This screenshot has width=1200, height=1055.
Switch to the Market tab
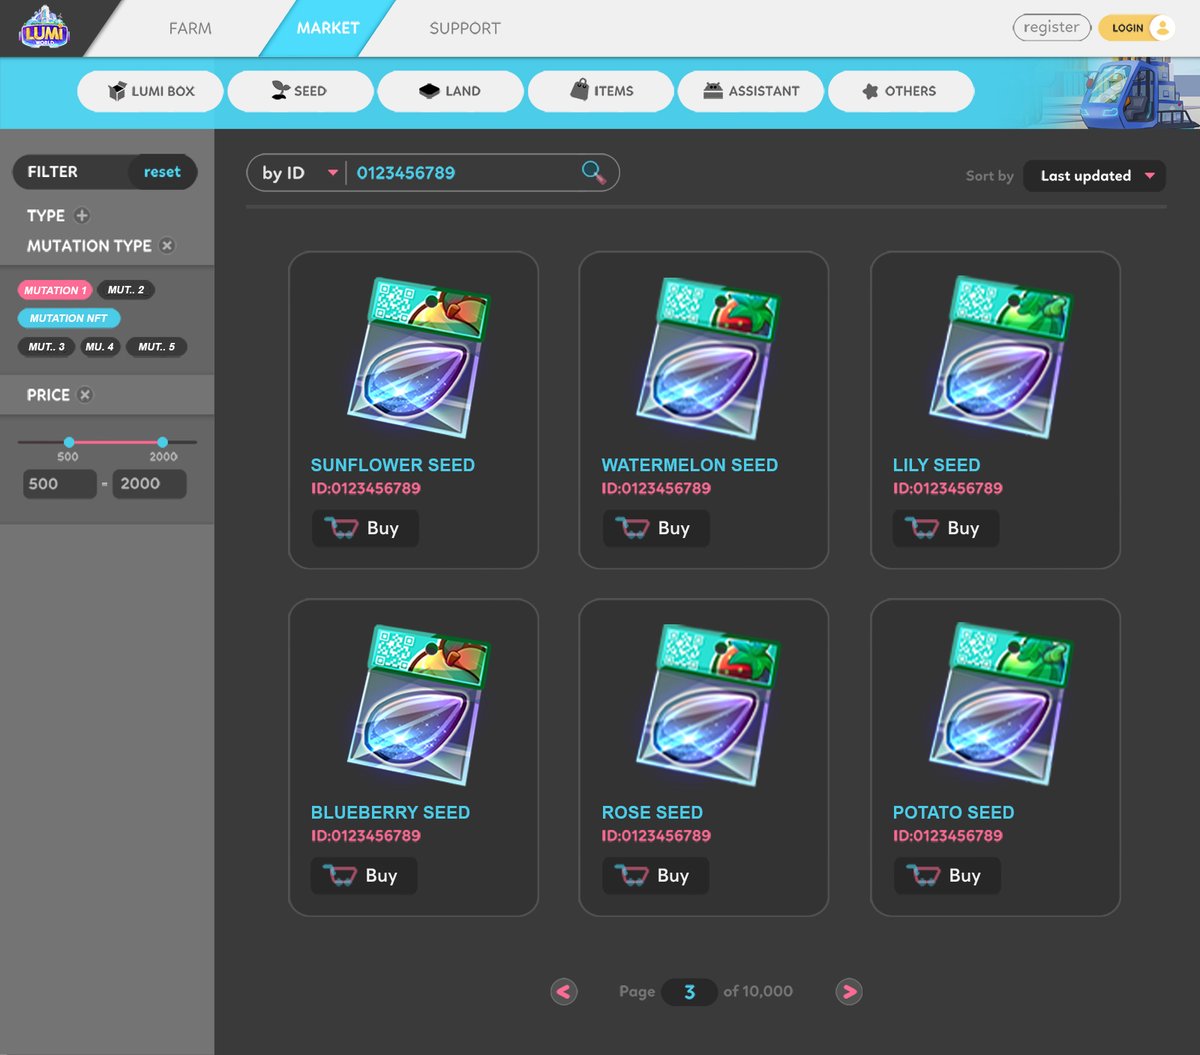pyautogui.click(x=328, y=28)
